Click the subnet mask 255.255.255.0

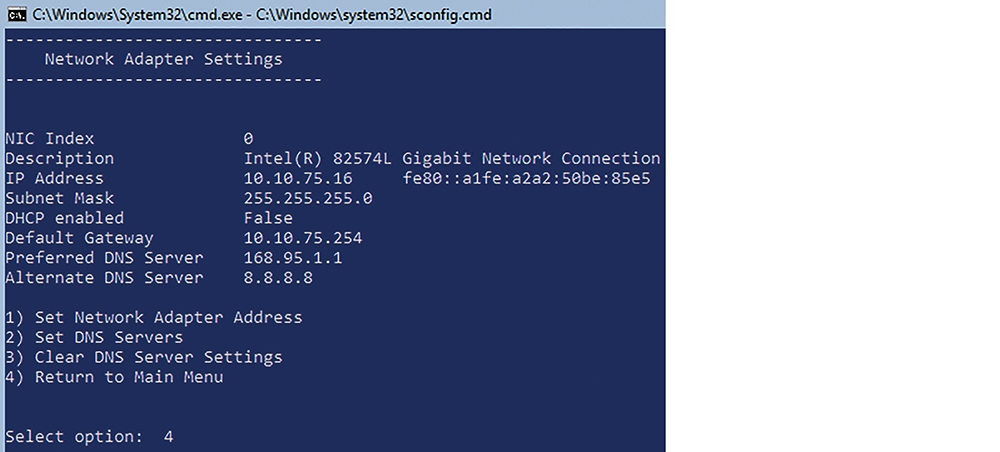pos(308,198)
